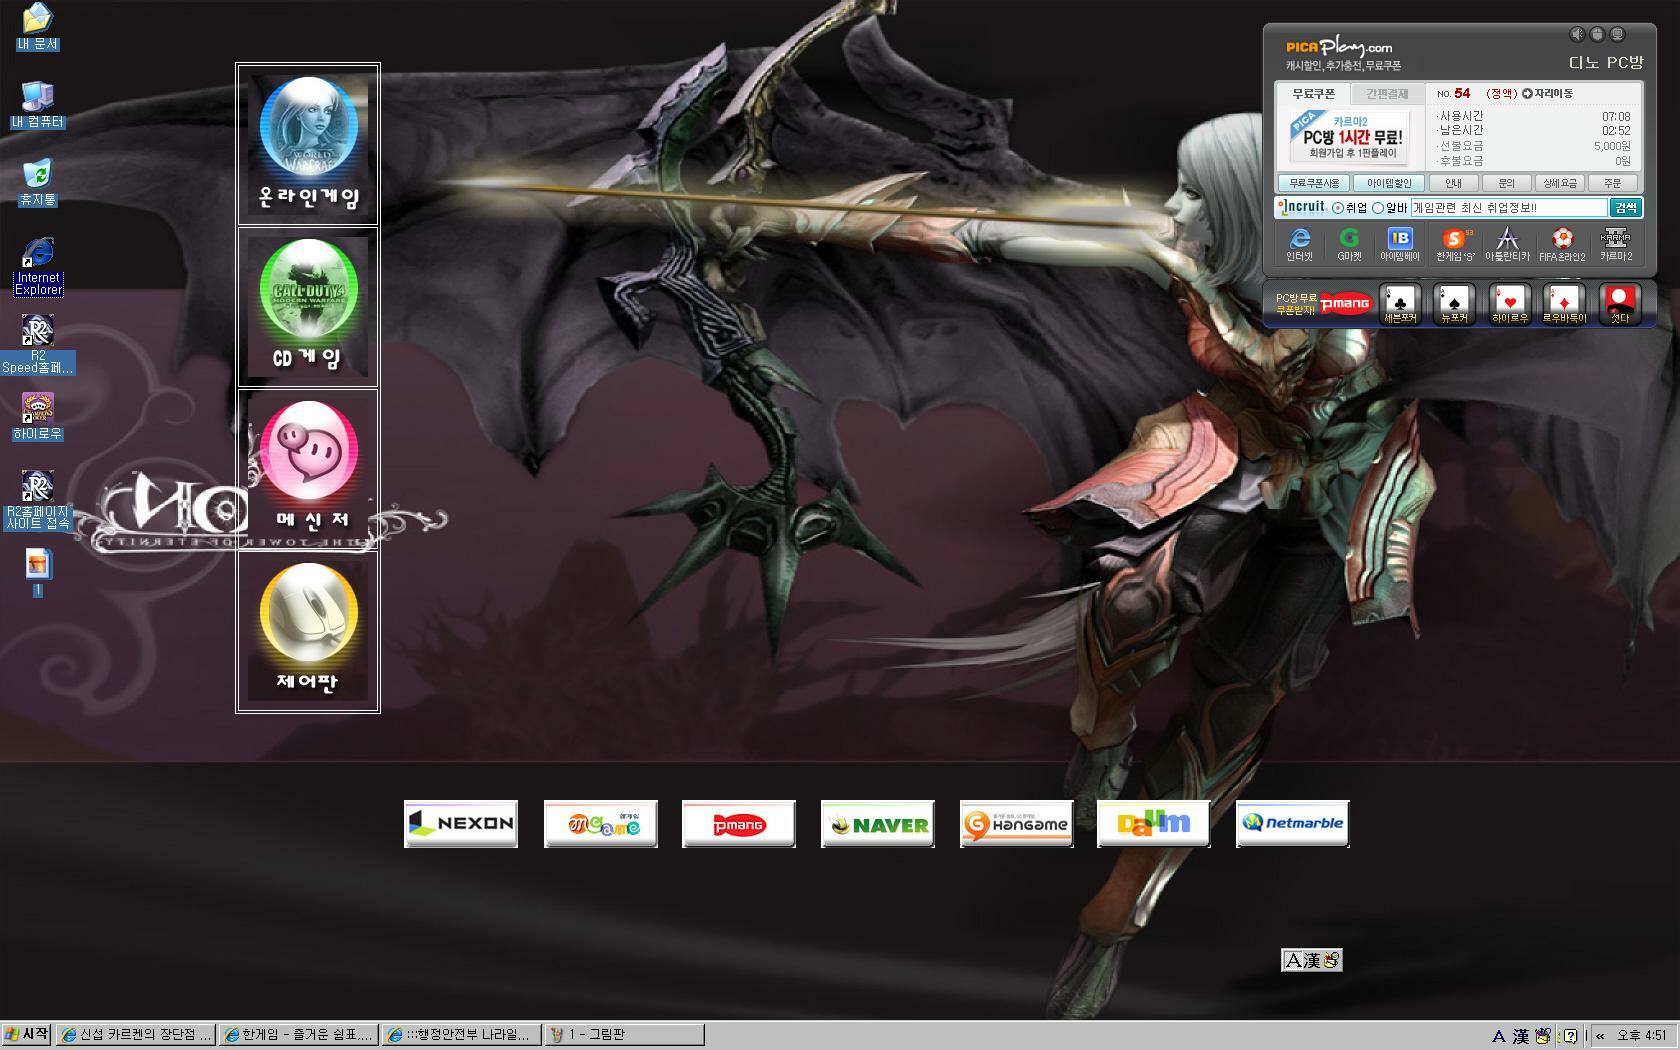Screen dimensions: 1680x1050
Task: Launch 카르마2 Karma icon
Action: pyautogui.click(x=1616, y=244)
